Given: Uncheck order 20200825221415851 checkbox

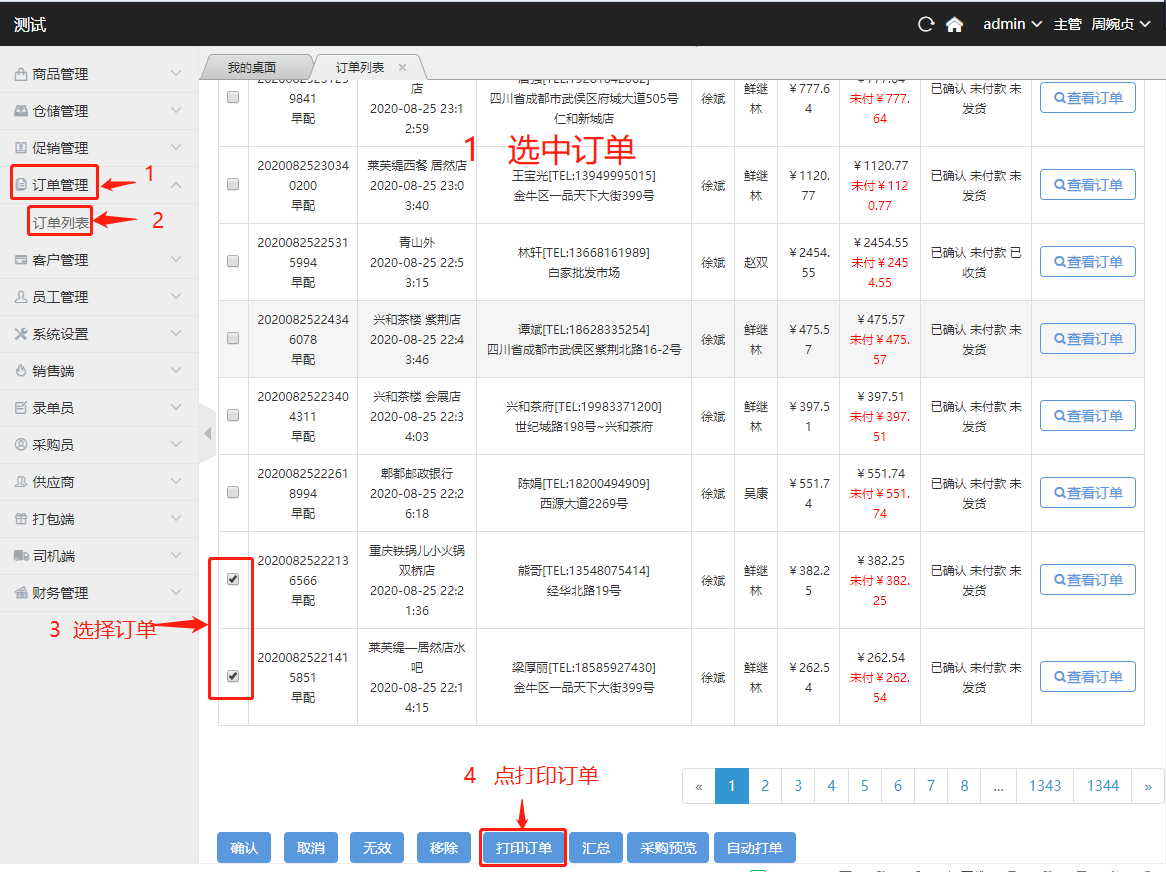Looking at the screenshot, I should point(233,676).
